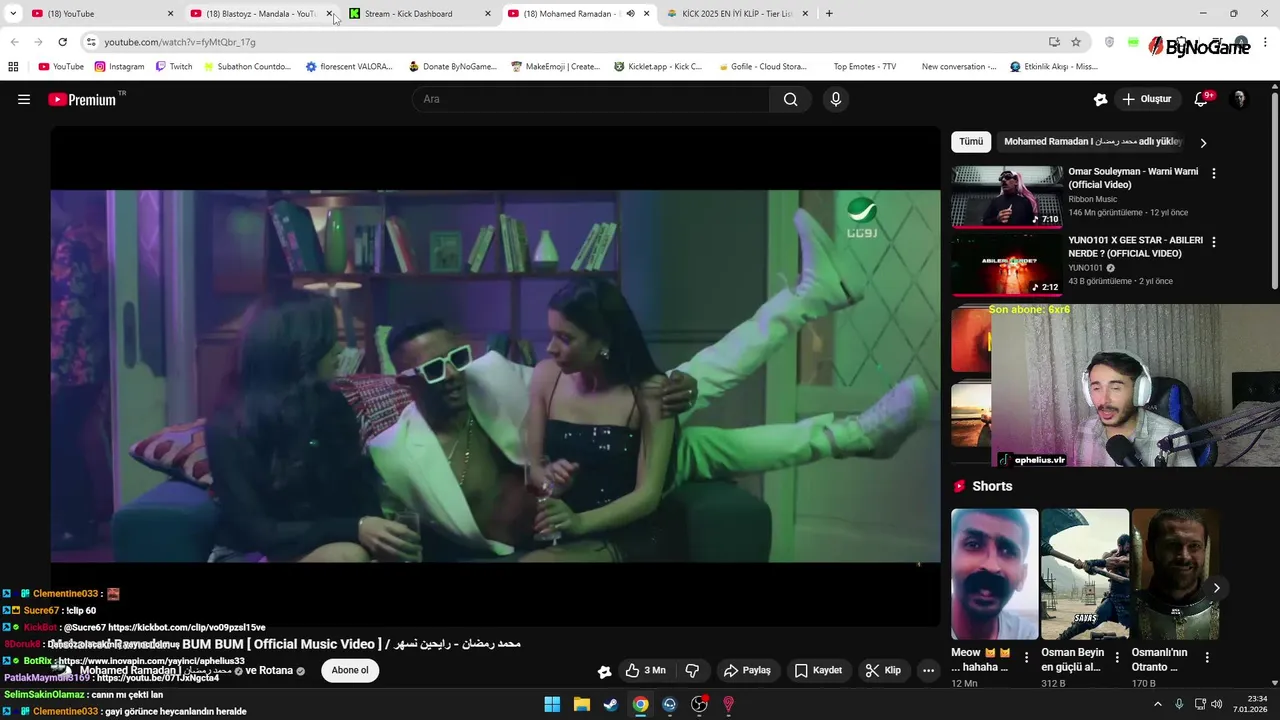Open options for Meow short
Screen dimensions: 1280x720
click(1026, 658)
